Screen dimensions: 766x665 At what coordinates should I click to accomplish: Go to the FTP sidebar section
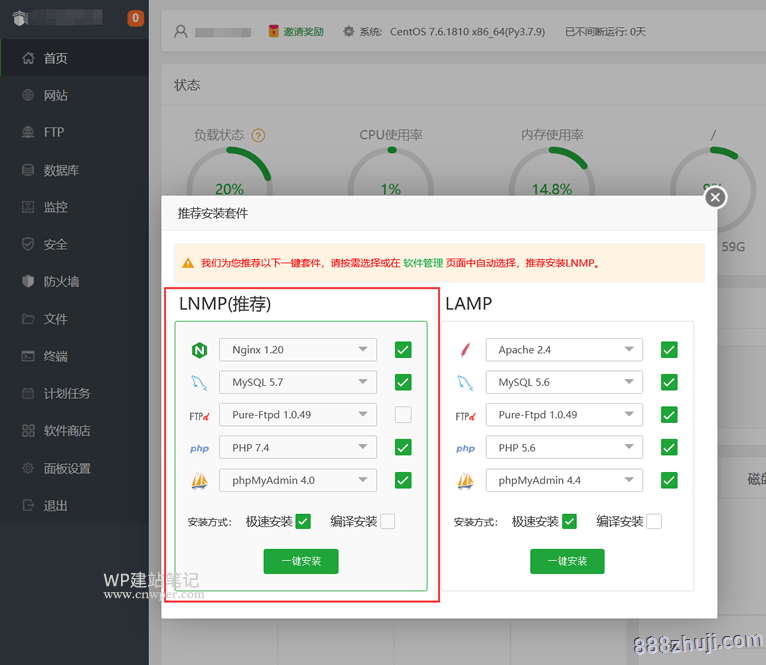(x=75, y=132)
